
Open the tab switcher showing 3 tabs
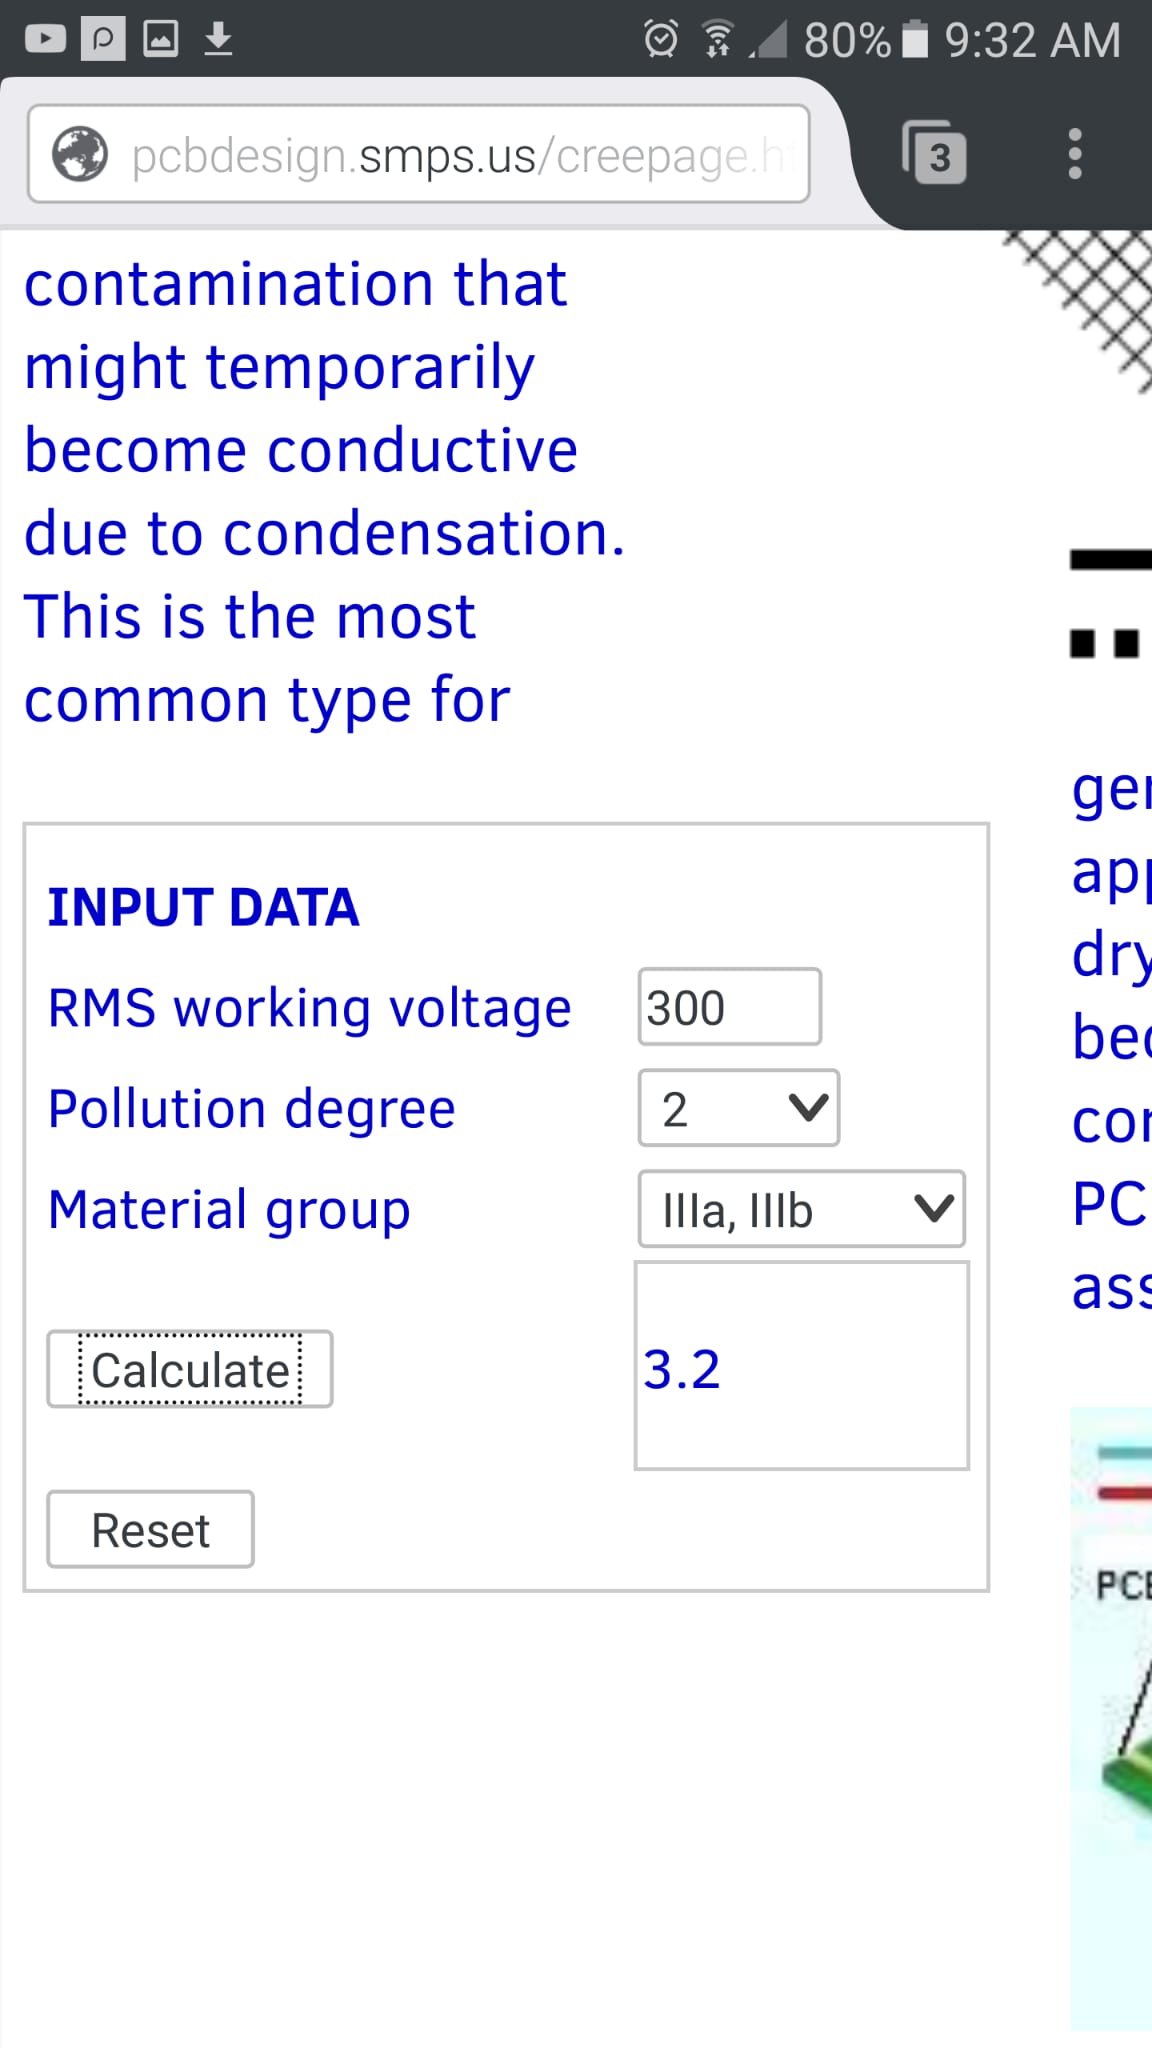(935, 153)
